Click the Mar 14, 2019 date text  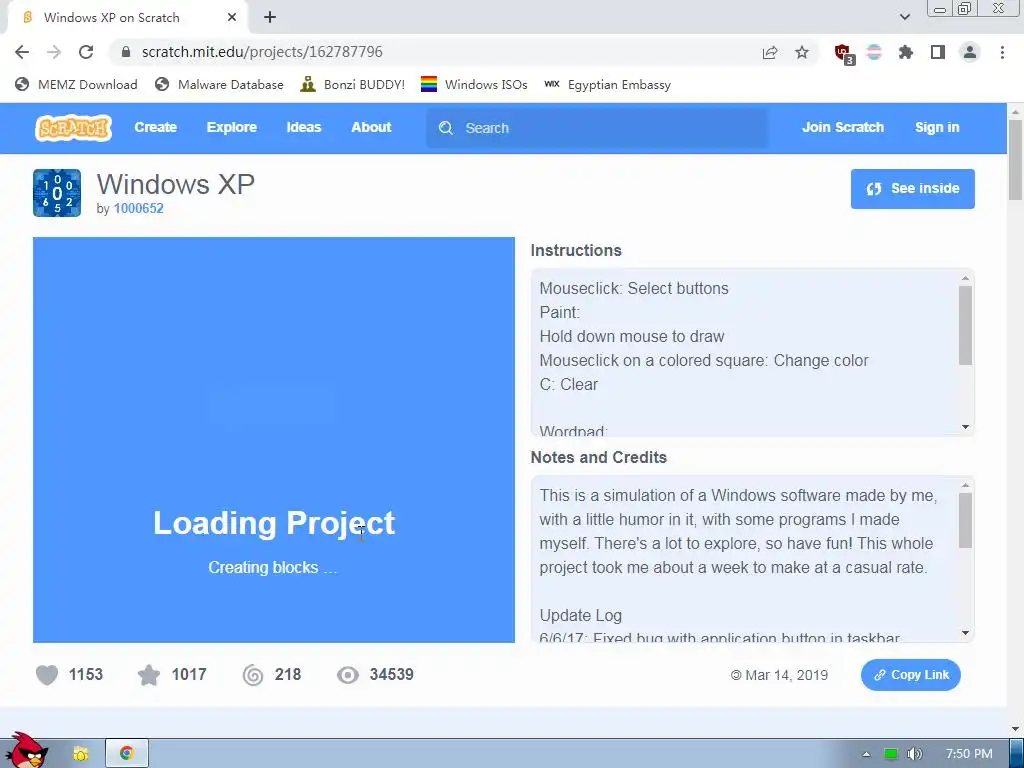click(x=786, y=675)
